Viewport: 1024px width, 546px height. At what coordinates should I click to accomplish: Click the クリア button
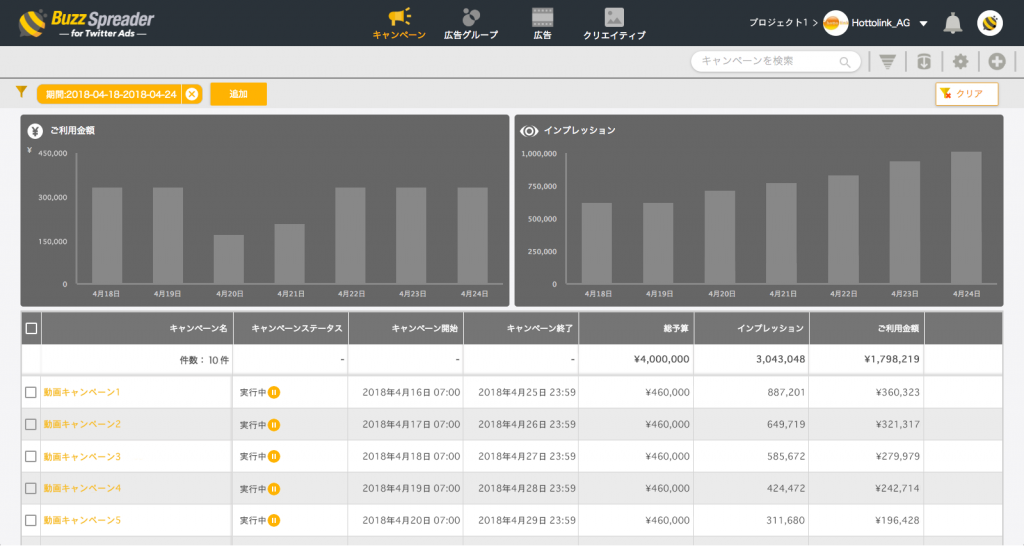click(967, 94)
